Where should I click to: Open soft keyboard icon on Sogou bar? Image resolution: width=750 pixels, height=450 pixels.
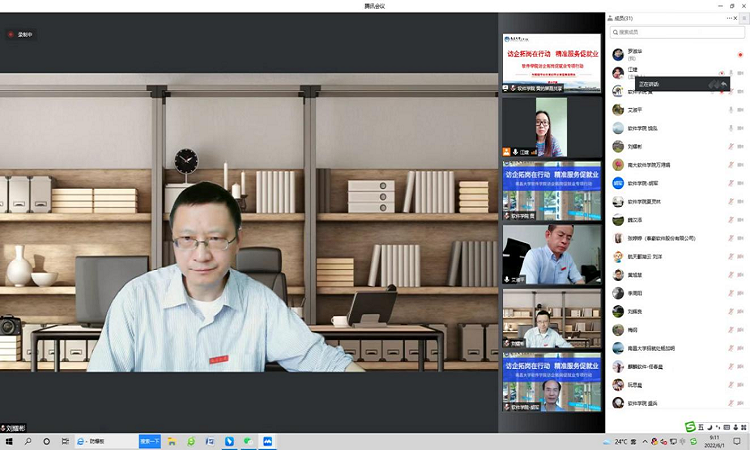(x=727, y=427)
